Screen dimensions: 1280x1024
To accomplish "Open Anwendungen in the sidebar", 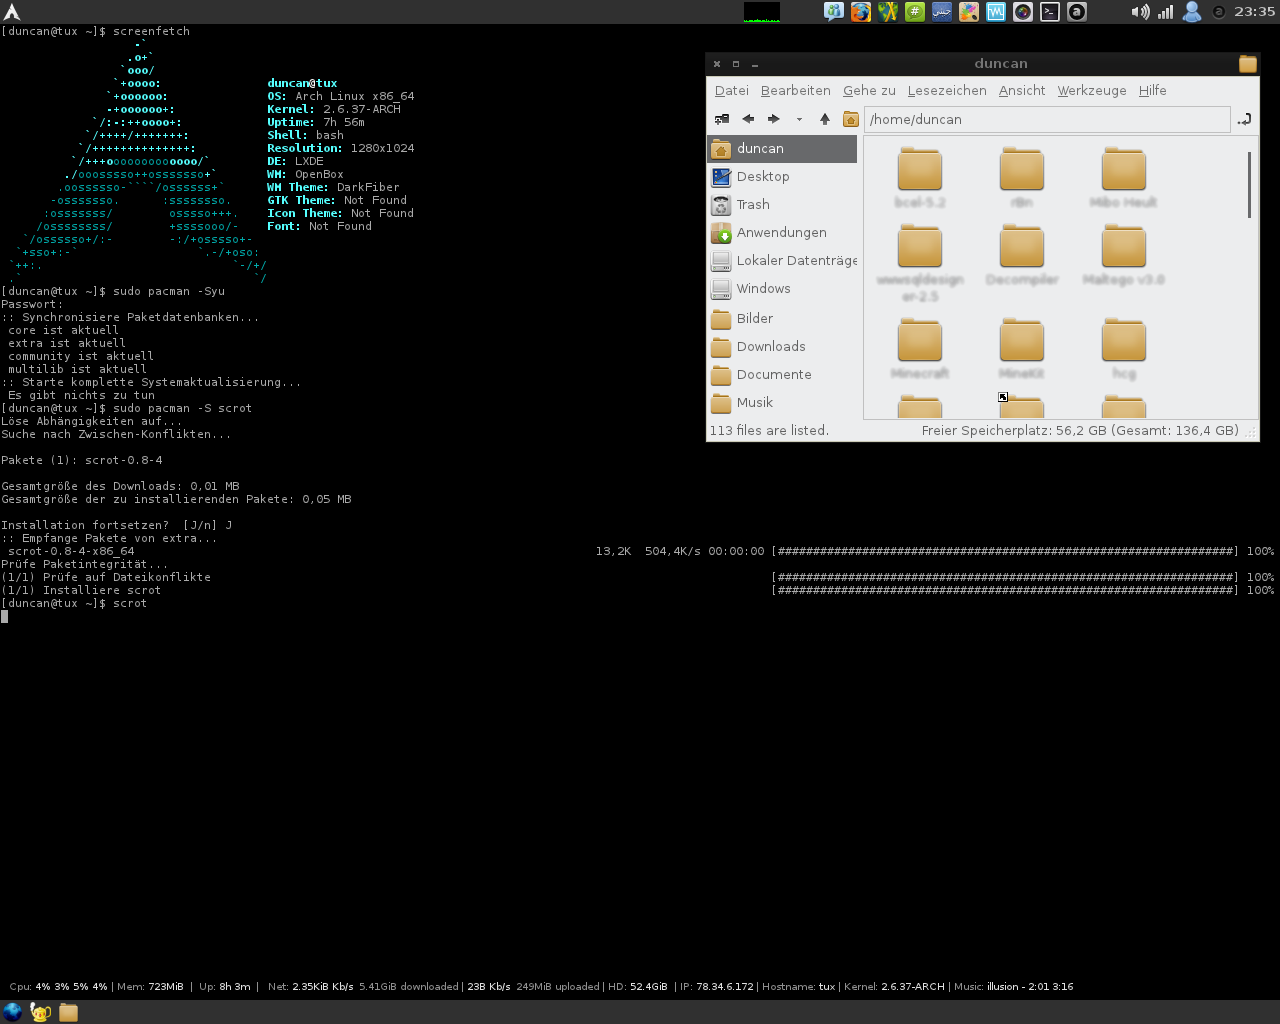I will click(781, 232).
